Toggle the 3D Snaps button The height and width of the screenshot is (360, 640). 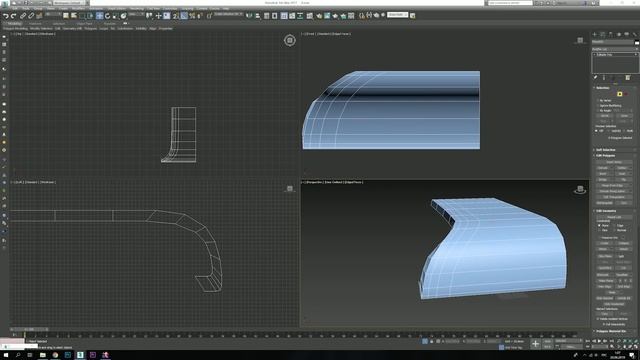(x=175, y=16)
